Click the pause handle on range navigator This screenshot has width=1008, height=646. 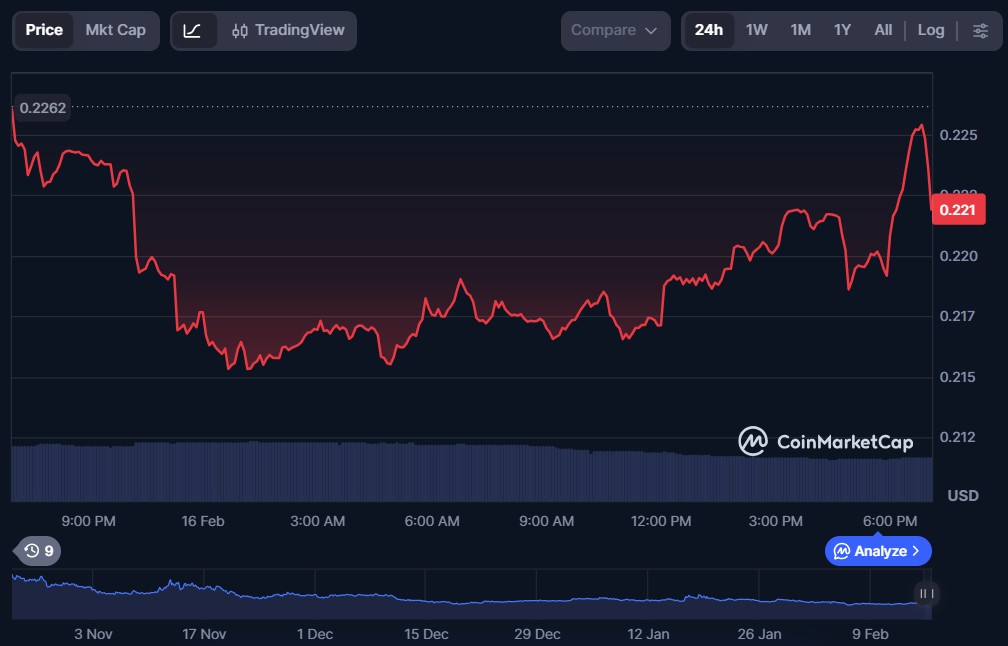click(x=927, y=594)
